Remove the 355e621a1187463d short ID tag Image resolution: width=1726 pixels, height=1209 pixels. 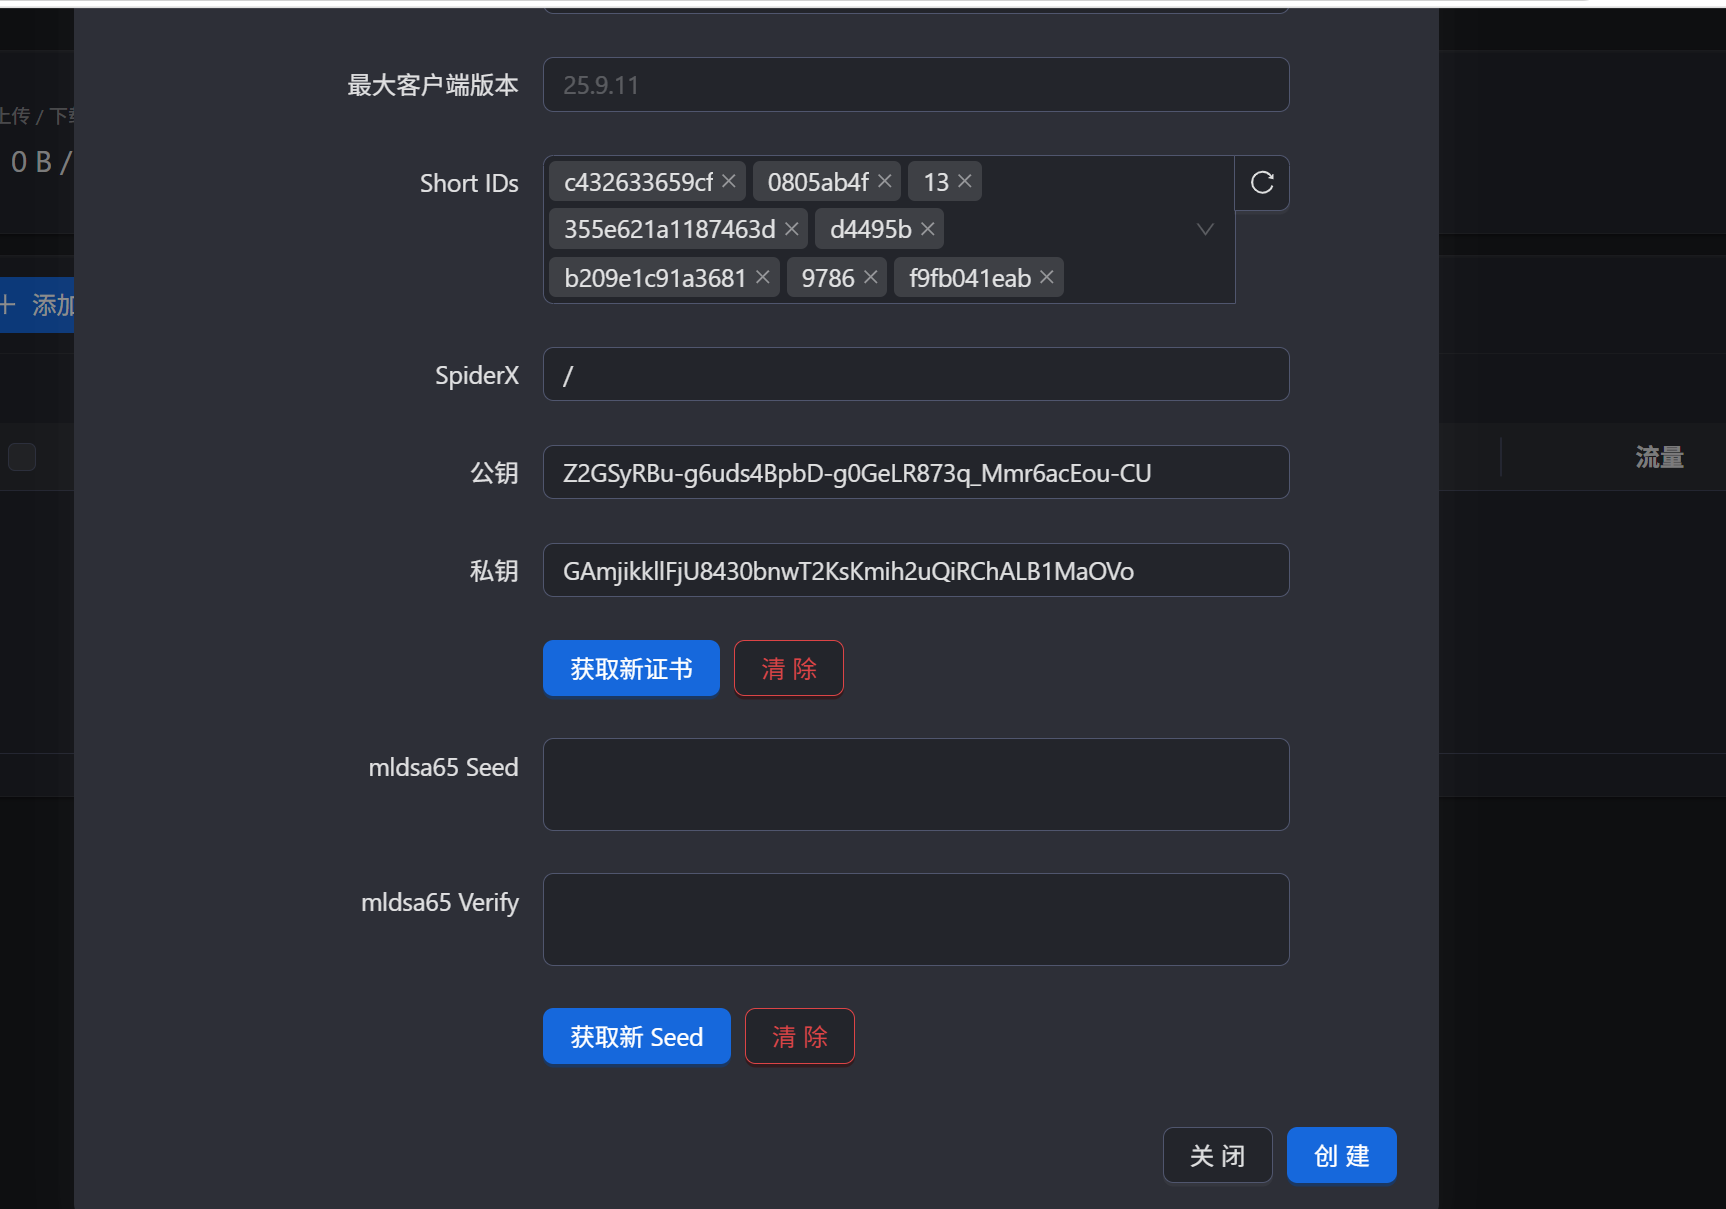(x=792, y=229)
